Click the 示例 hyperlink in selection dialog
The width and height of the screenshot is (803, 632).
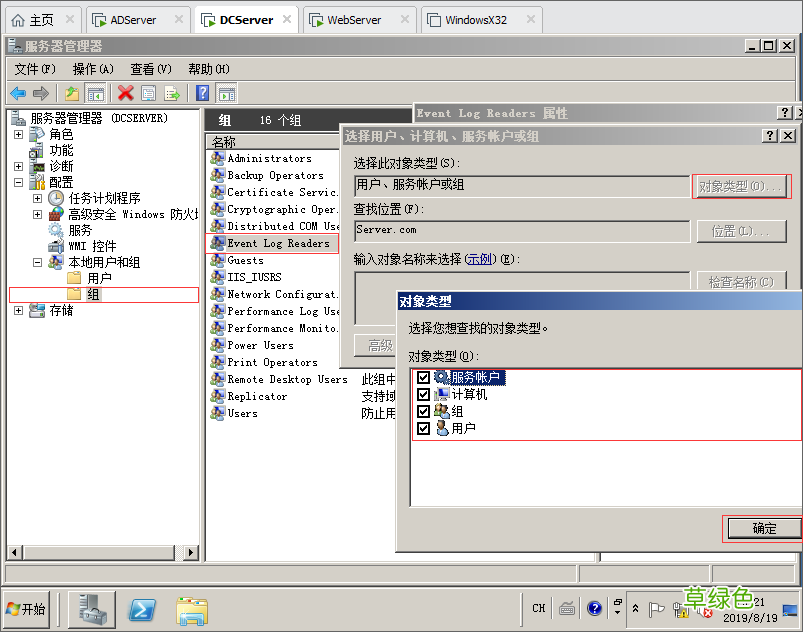coord(479,258)
